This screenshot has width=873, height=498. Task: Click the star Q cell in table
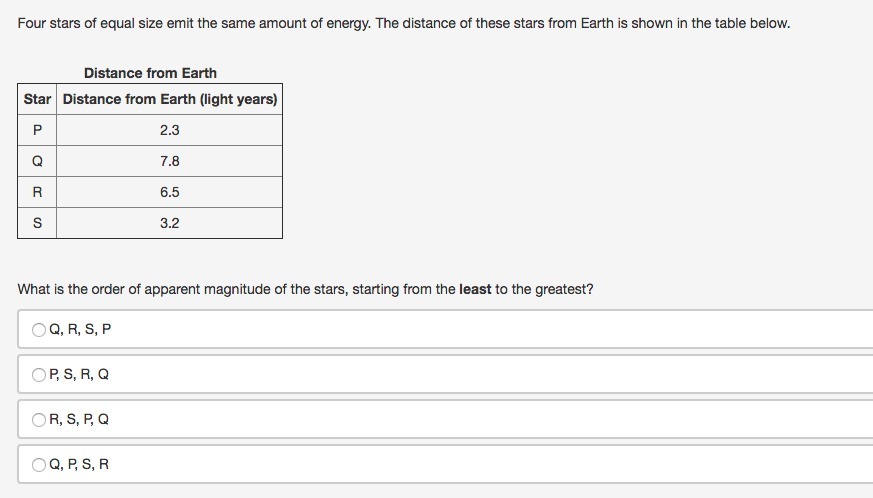pos(37,162)
